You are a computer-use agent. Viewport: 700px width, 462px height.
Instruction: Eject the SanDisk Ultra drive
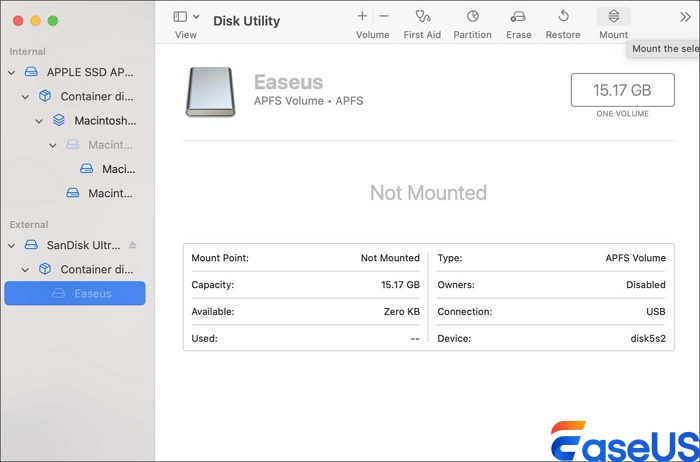click(133, 245)
